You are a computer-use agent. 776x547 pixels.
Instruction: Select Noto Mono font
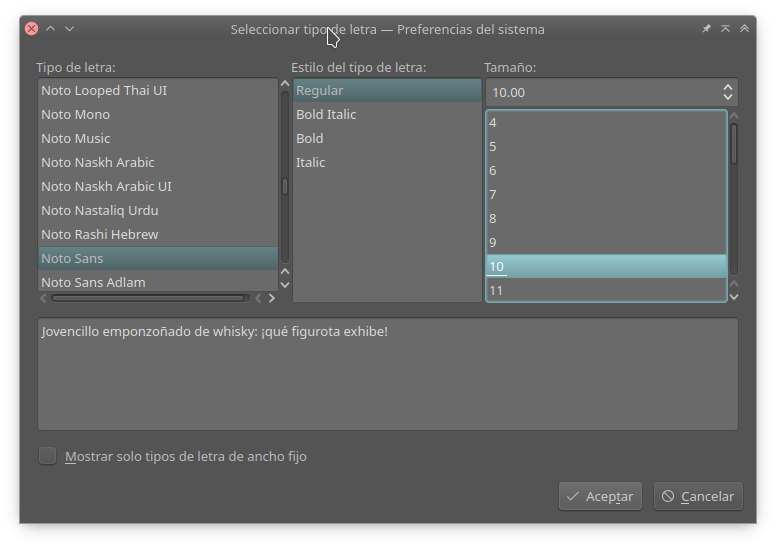(158, 114)
